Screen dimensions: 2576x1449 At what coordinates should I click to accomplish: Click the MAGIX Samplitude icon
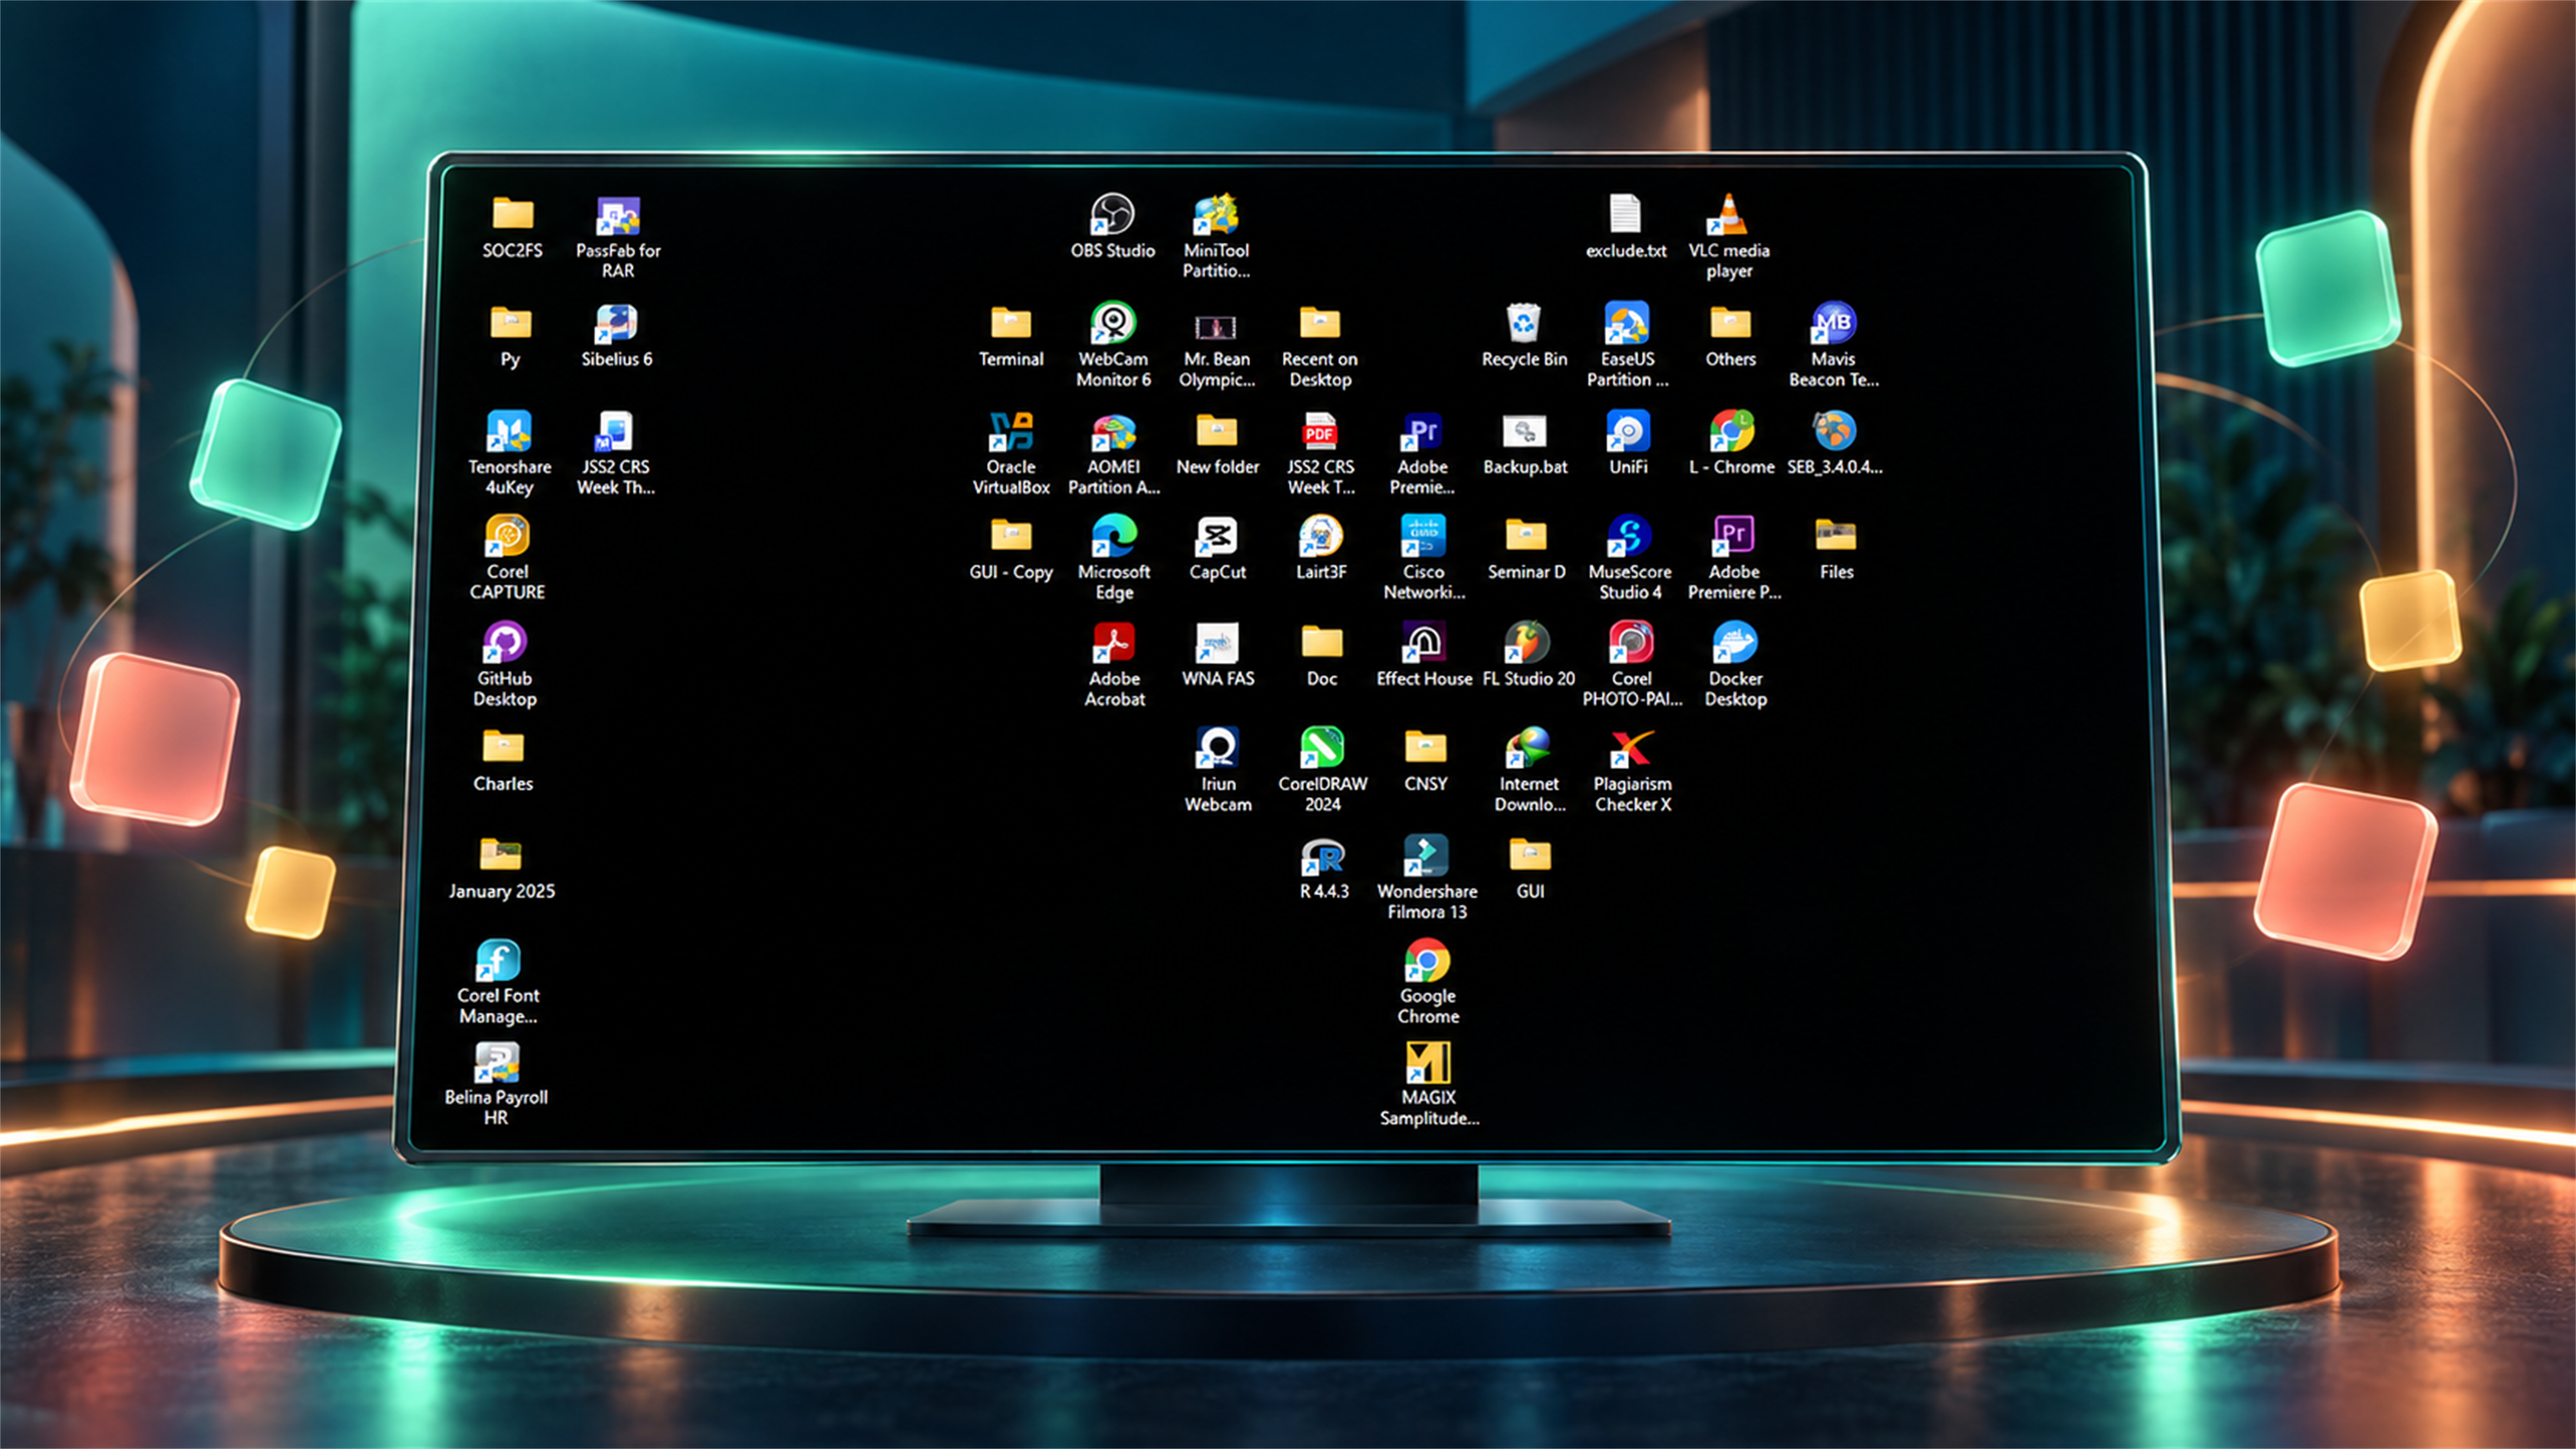tap(1427, 1063)
